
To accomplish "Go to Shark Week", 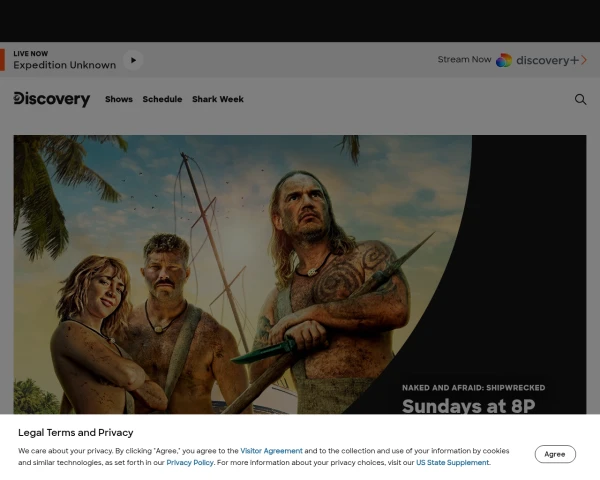I will 218,99.
